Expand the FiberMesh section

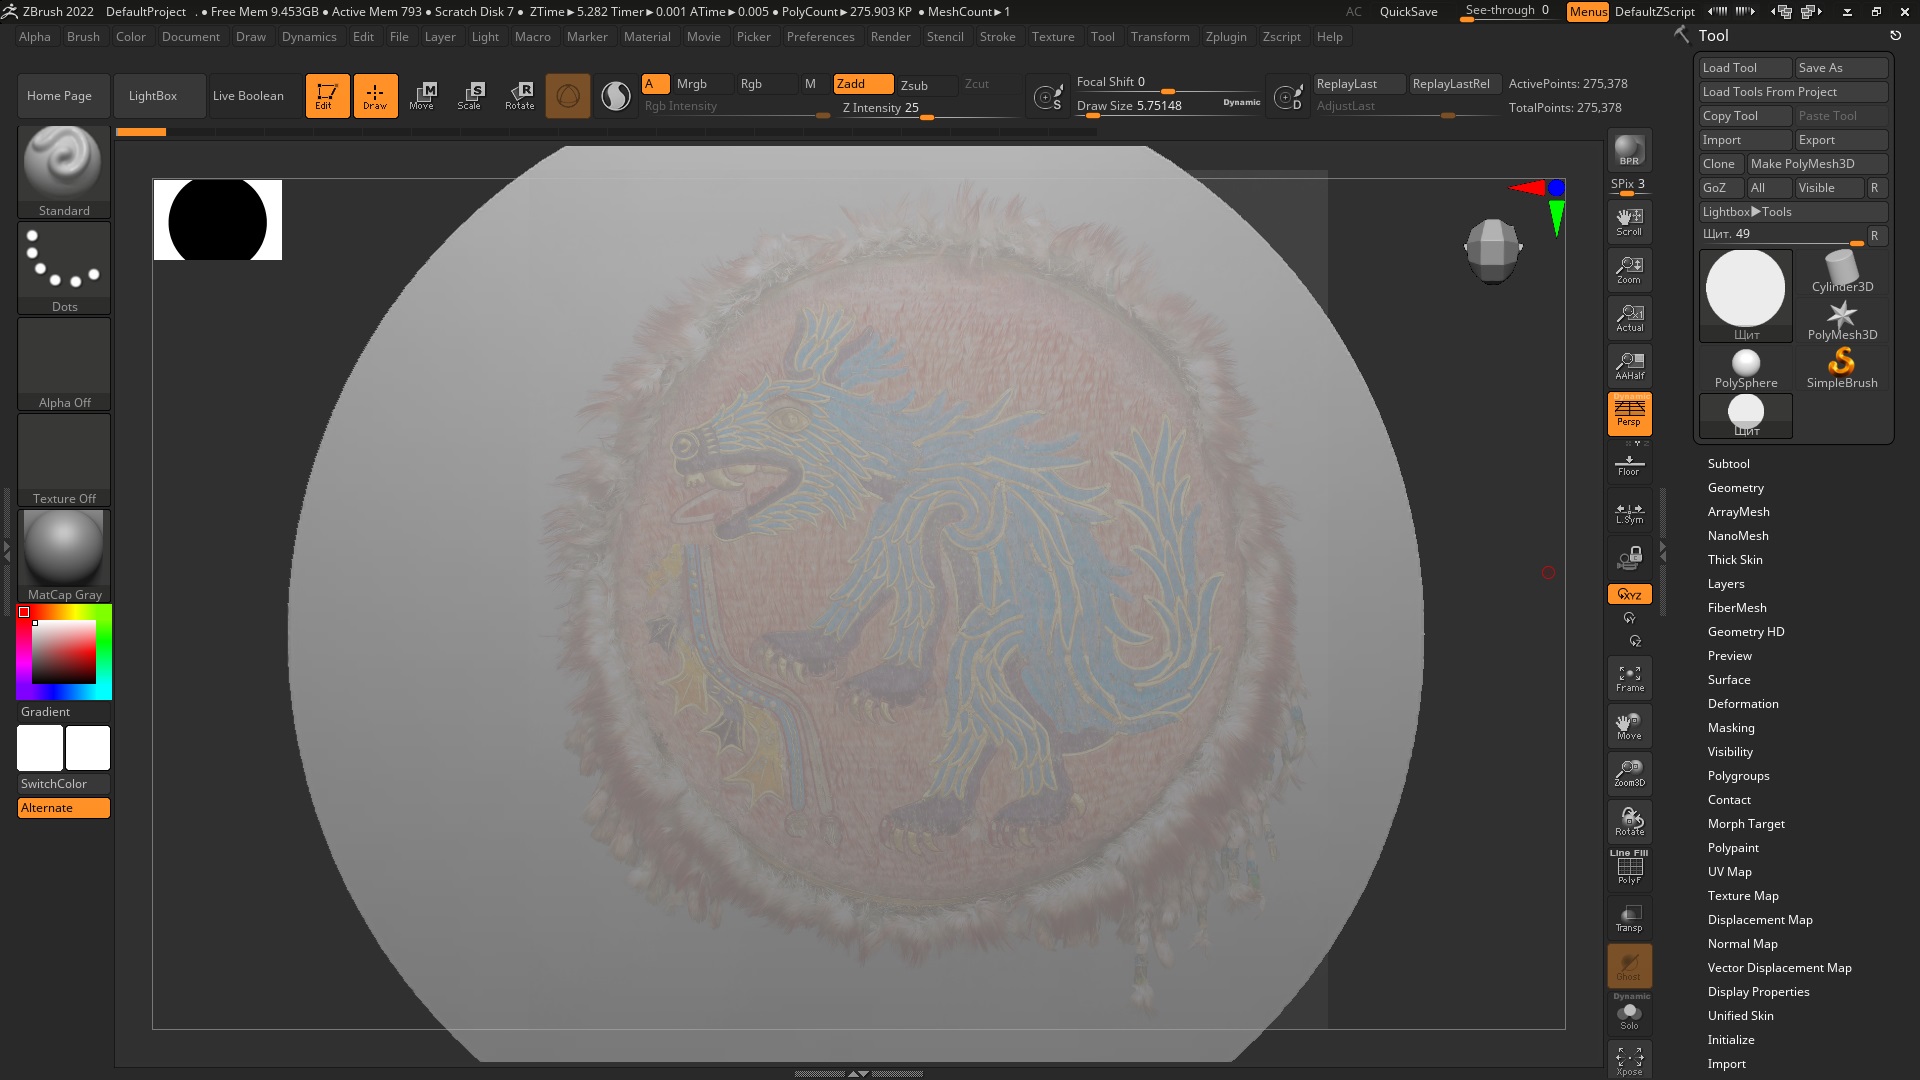(1736, 608)
